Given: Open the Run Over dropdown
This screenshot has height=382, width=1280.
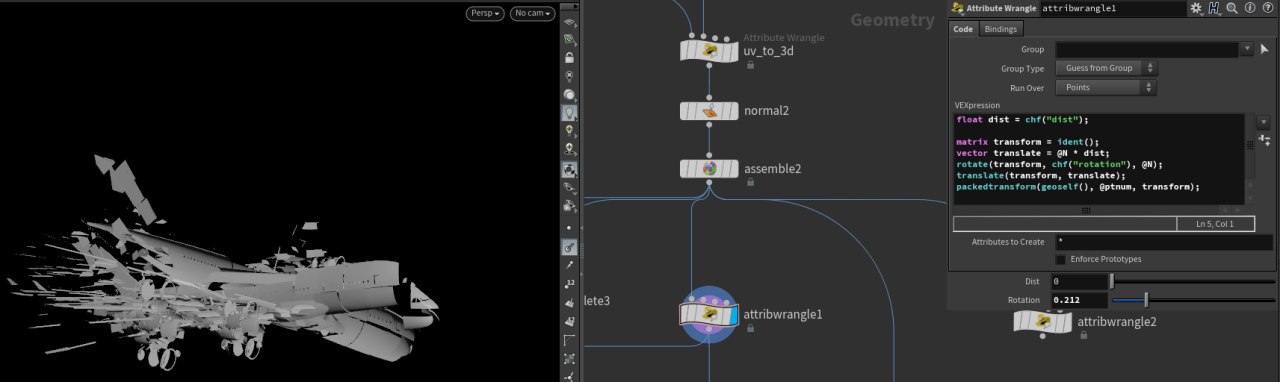Looking at the screenshot, I should point(1106,87).
